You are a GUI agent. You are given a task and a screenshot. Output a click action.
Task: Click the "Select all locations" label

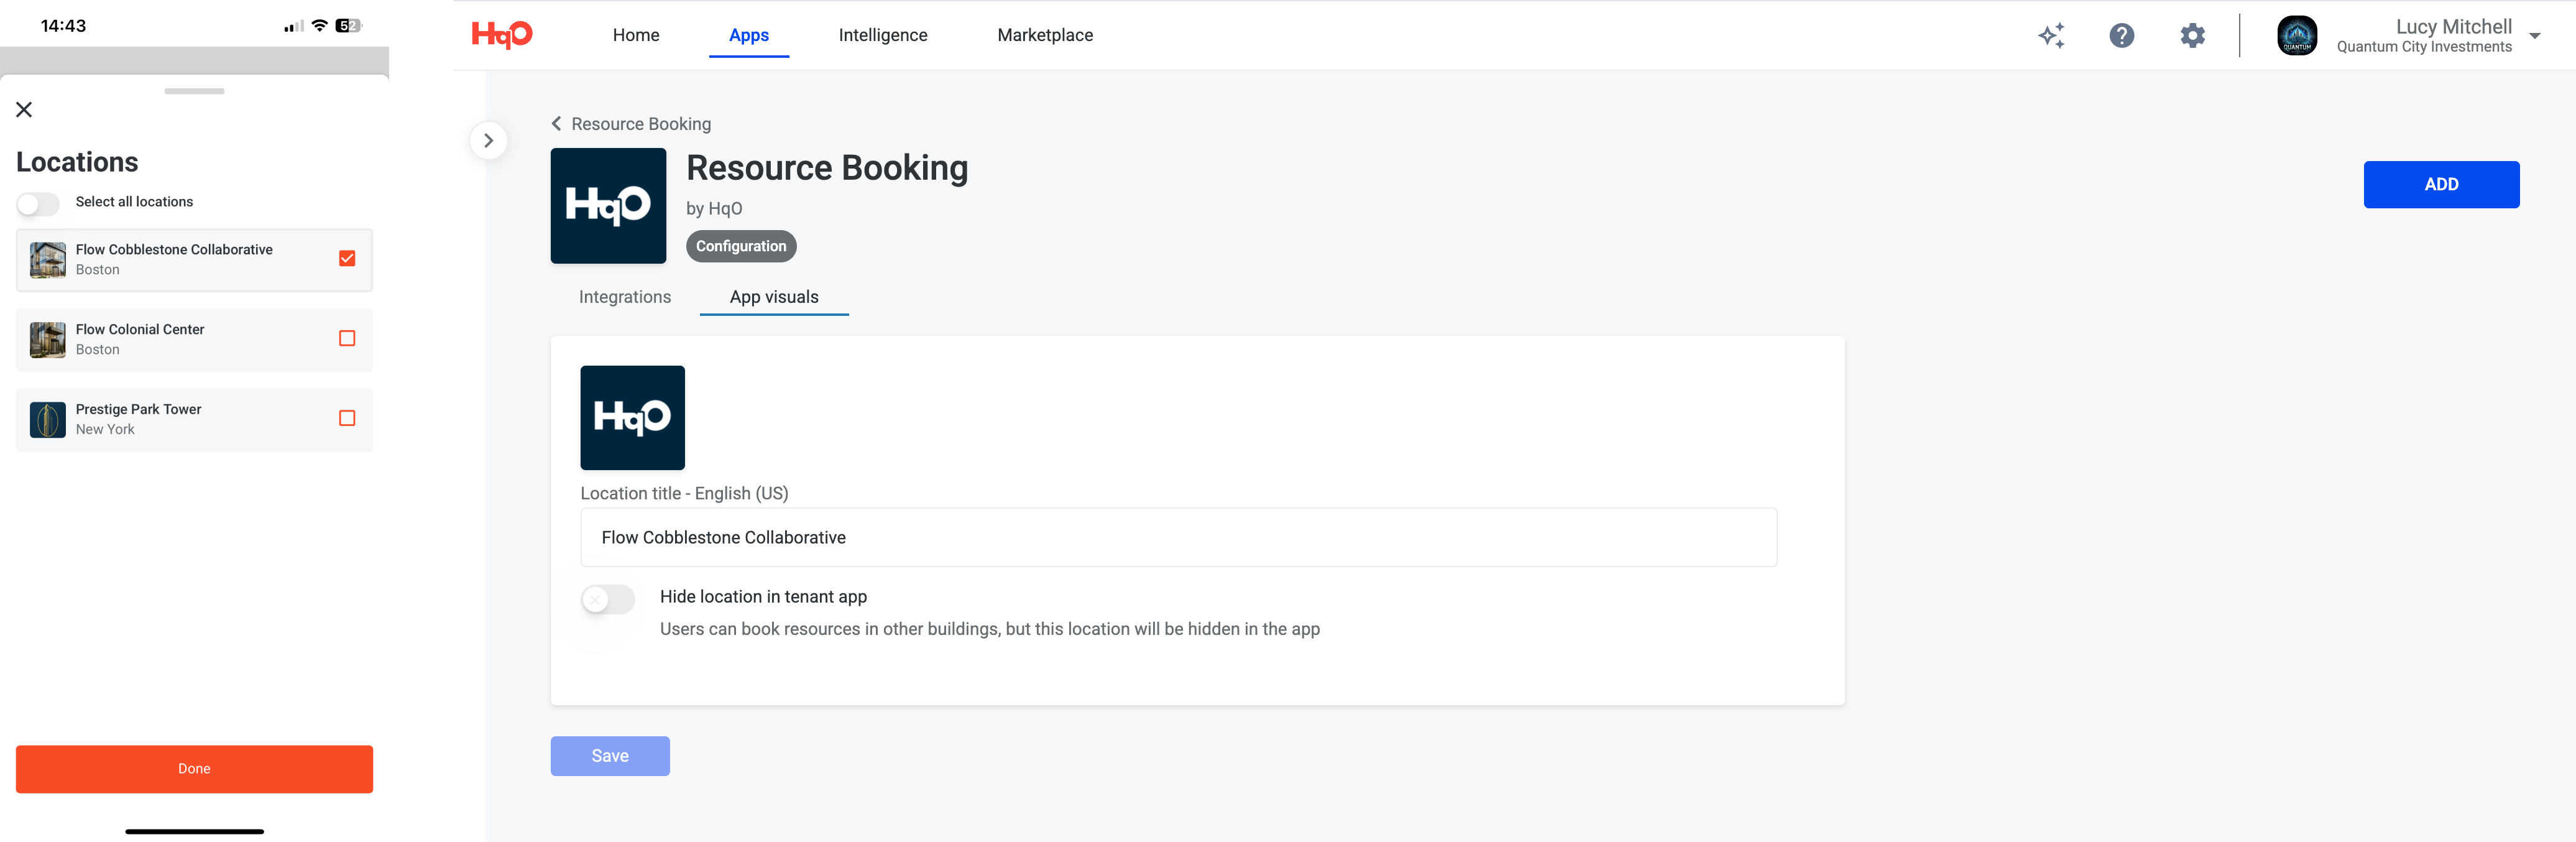pos(134,202)
